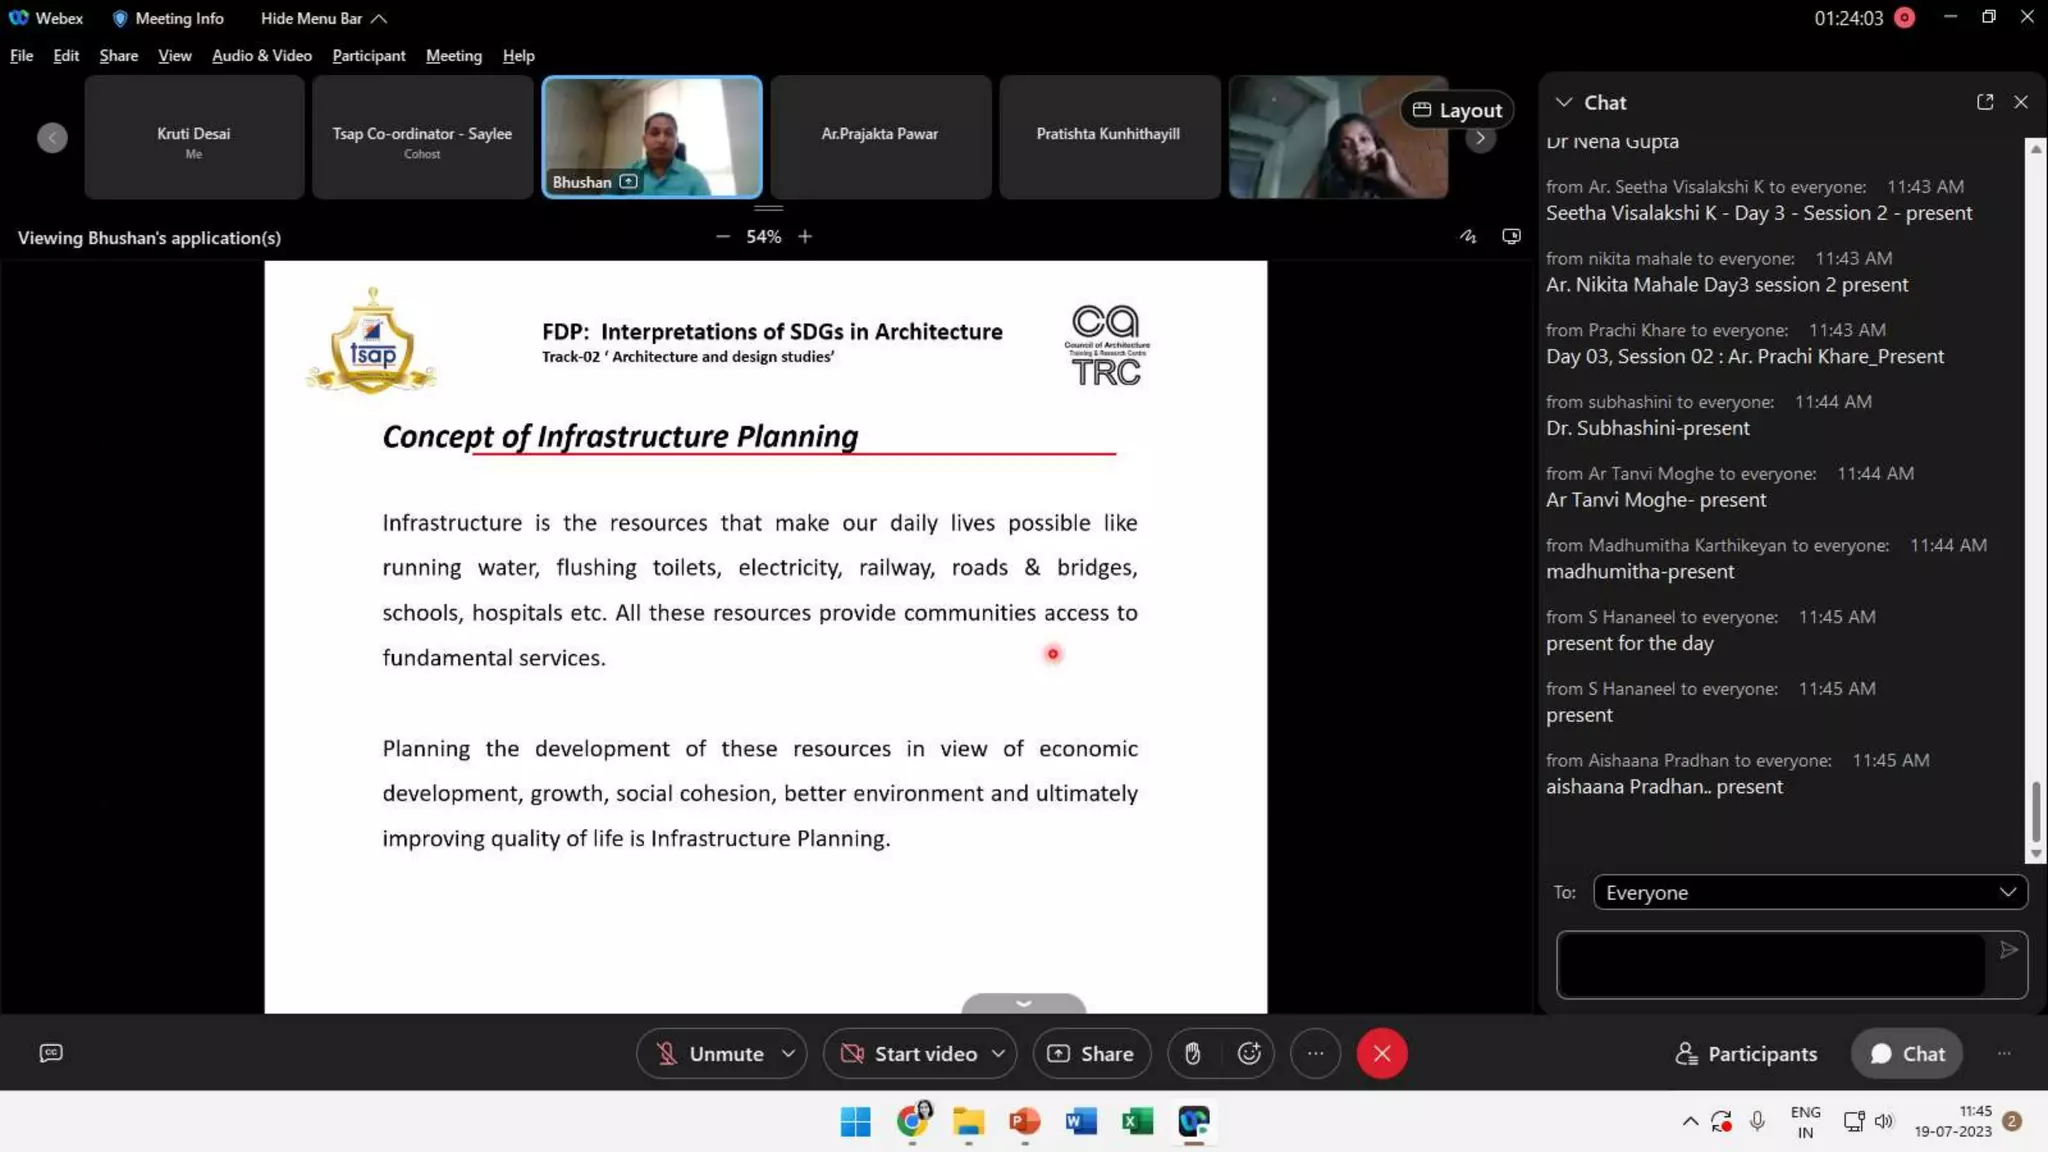Pop out the Chat panel
The image size is (2048, 1152).
click(x=1985, y=102)
